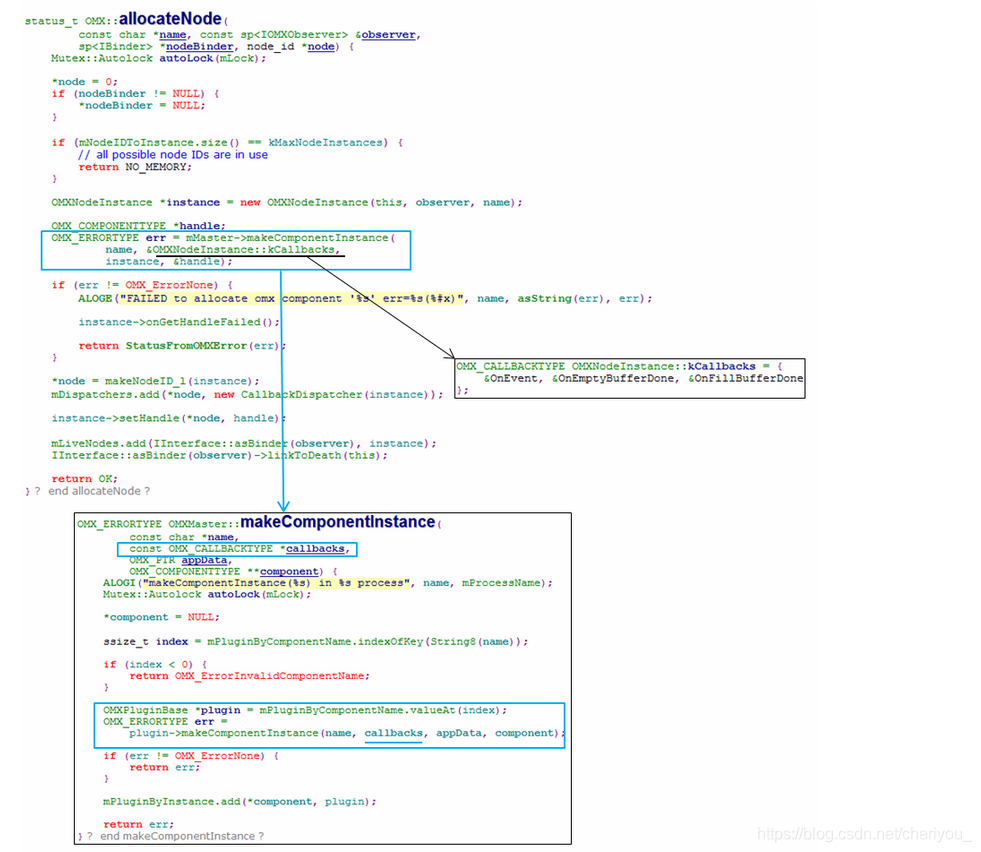981x852 pixels.
Task: Click the boxed OMXPluginBase plugin code
Action: 330,722
